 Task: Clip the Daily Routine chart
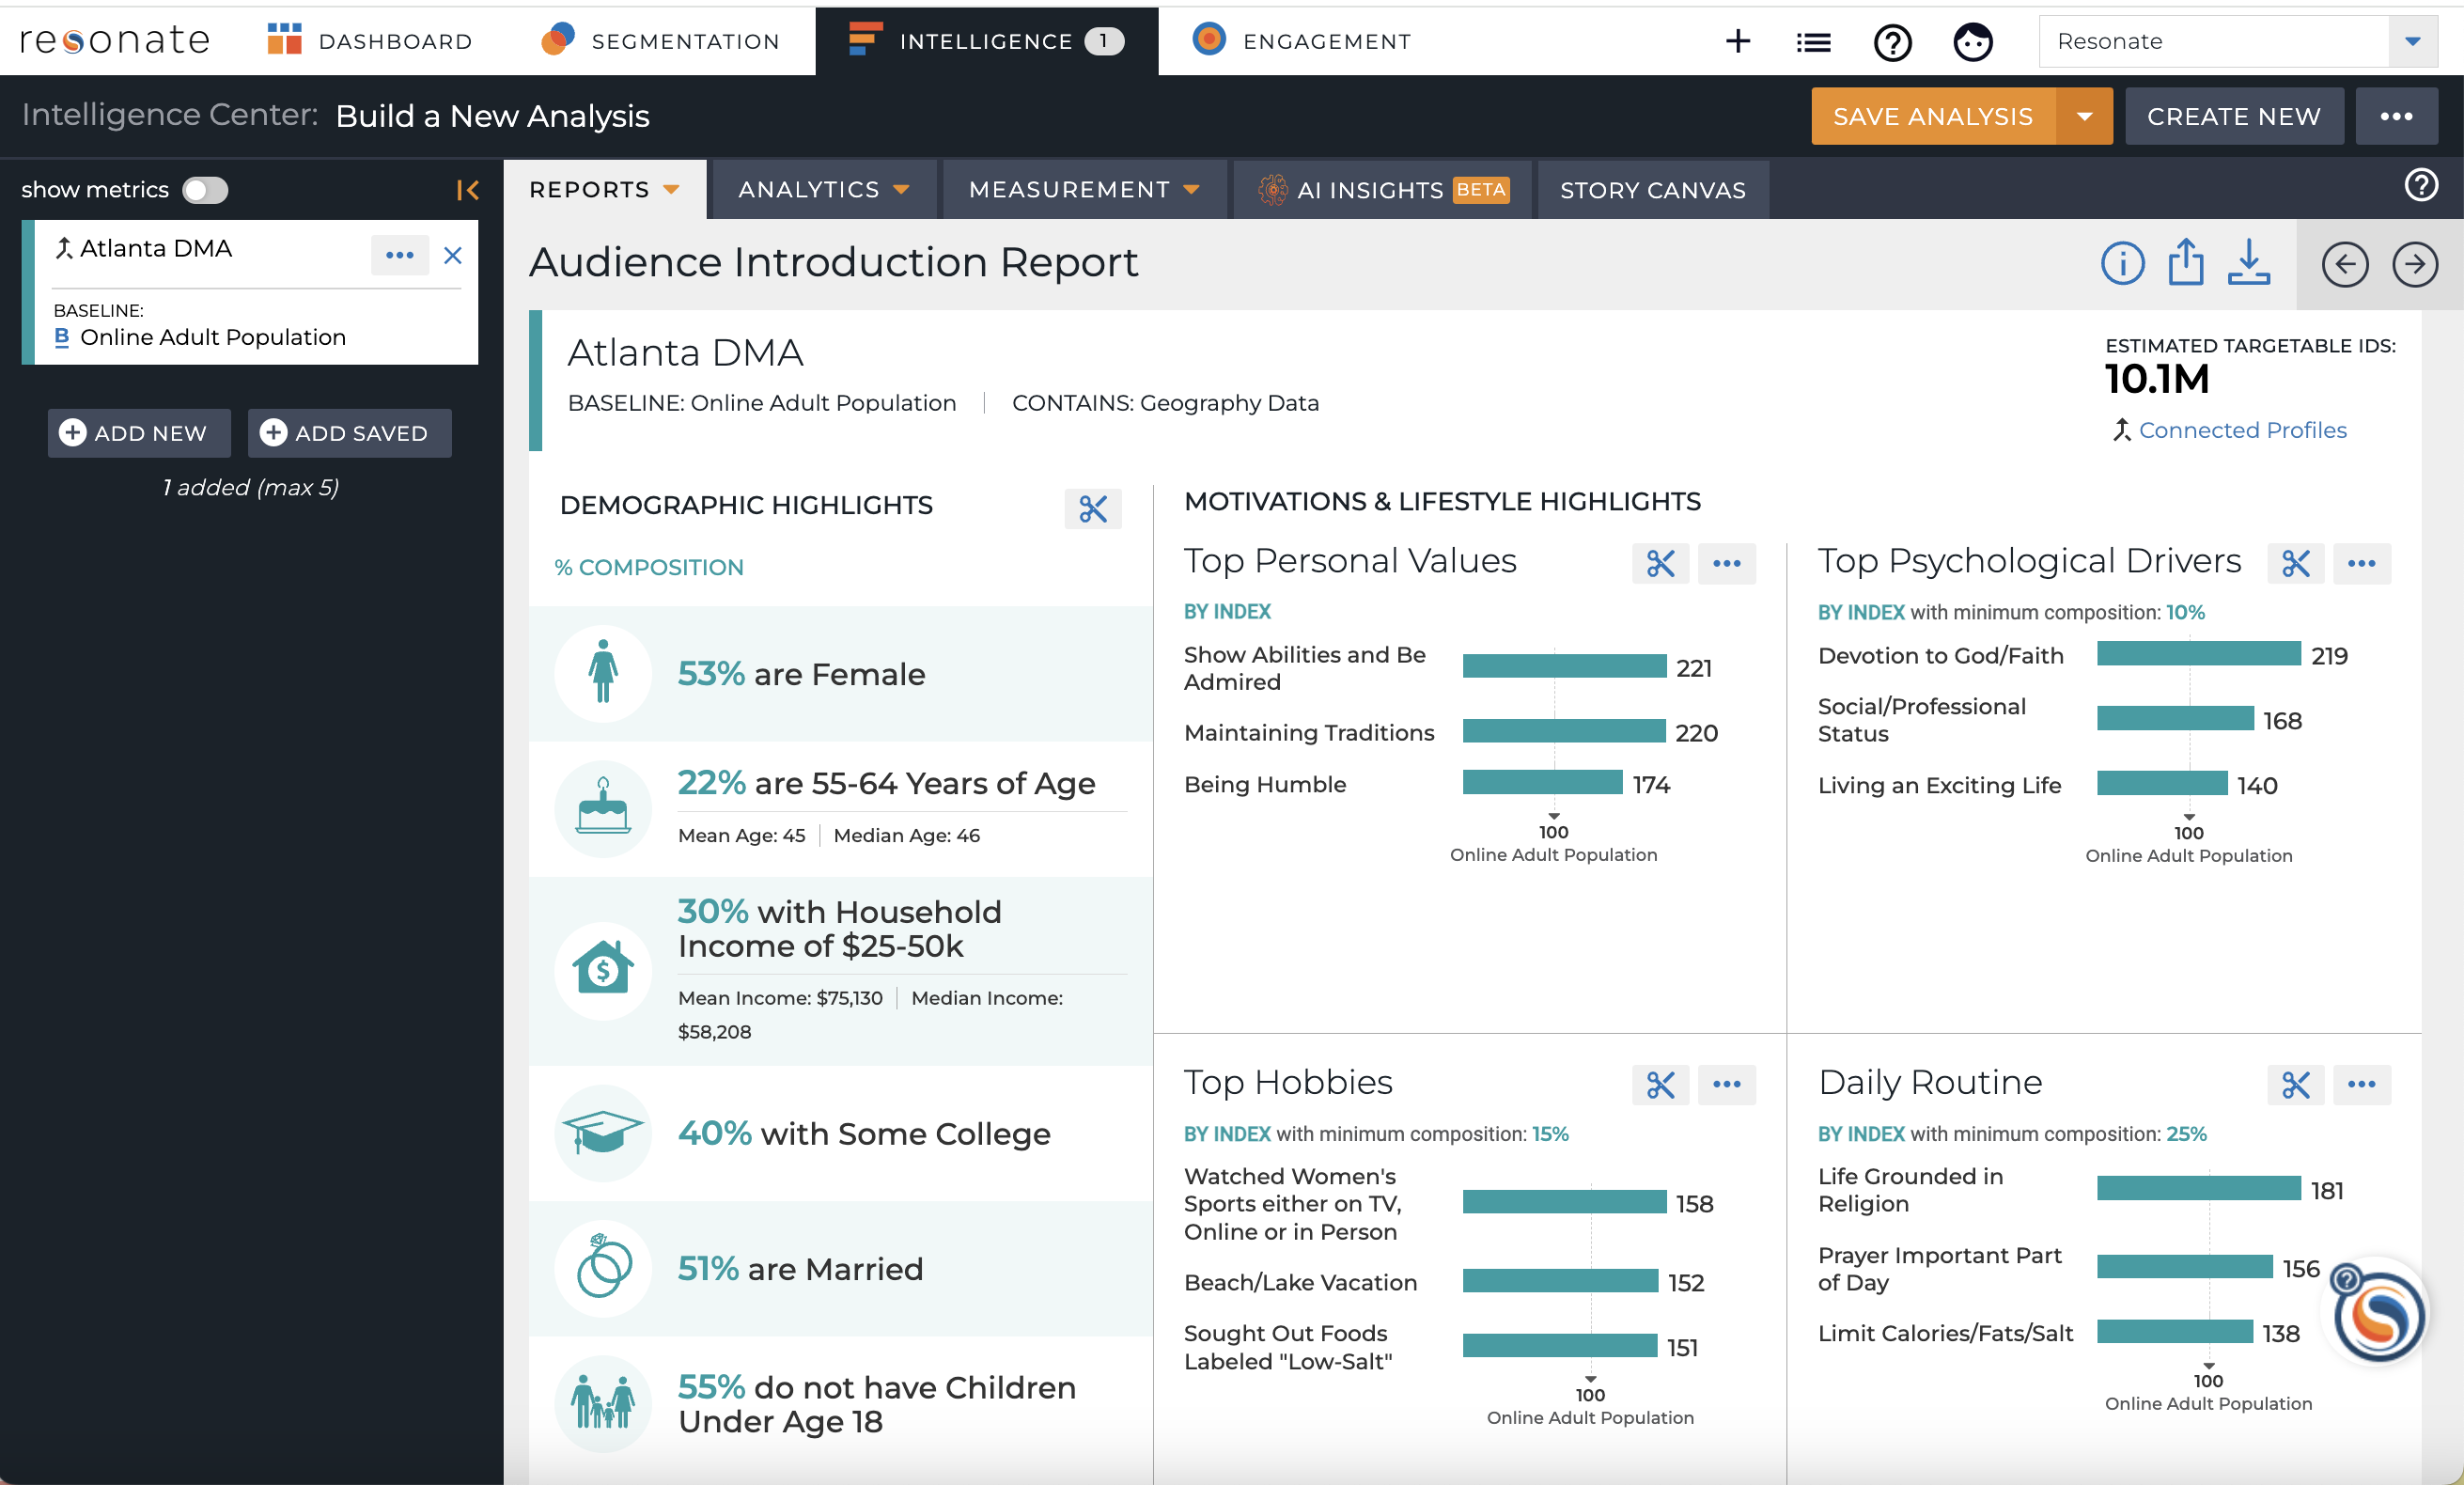click(2296, 1085)
